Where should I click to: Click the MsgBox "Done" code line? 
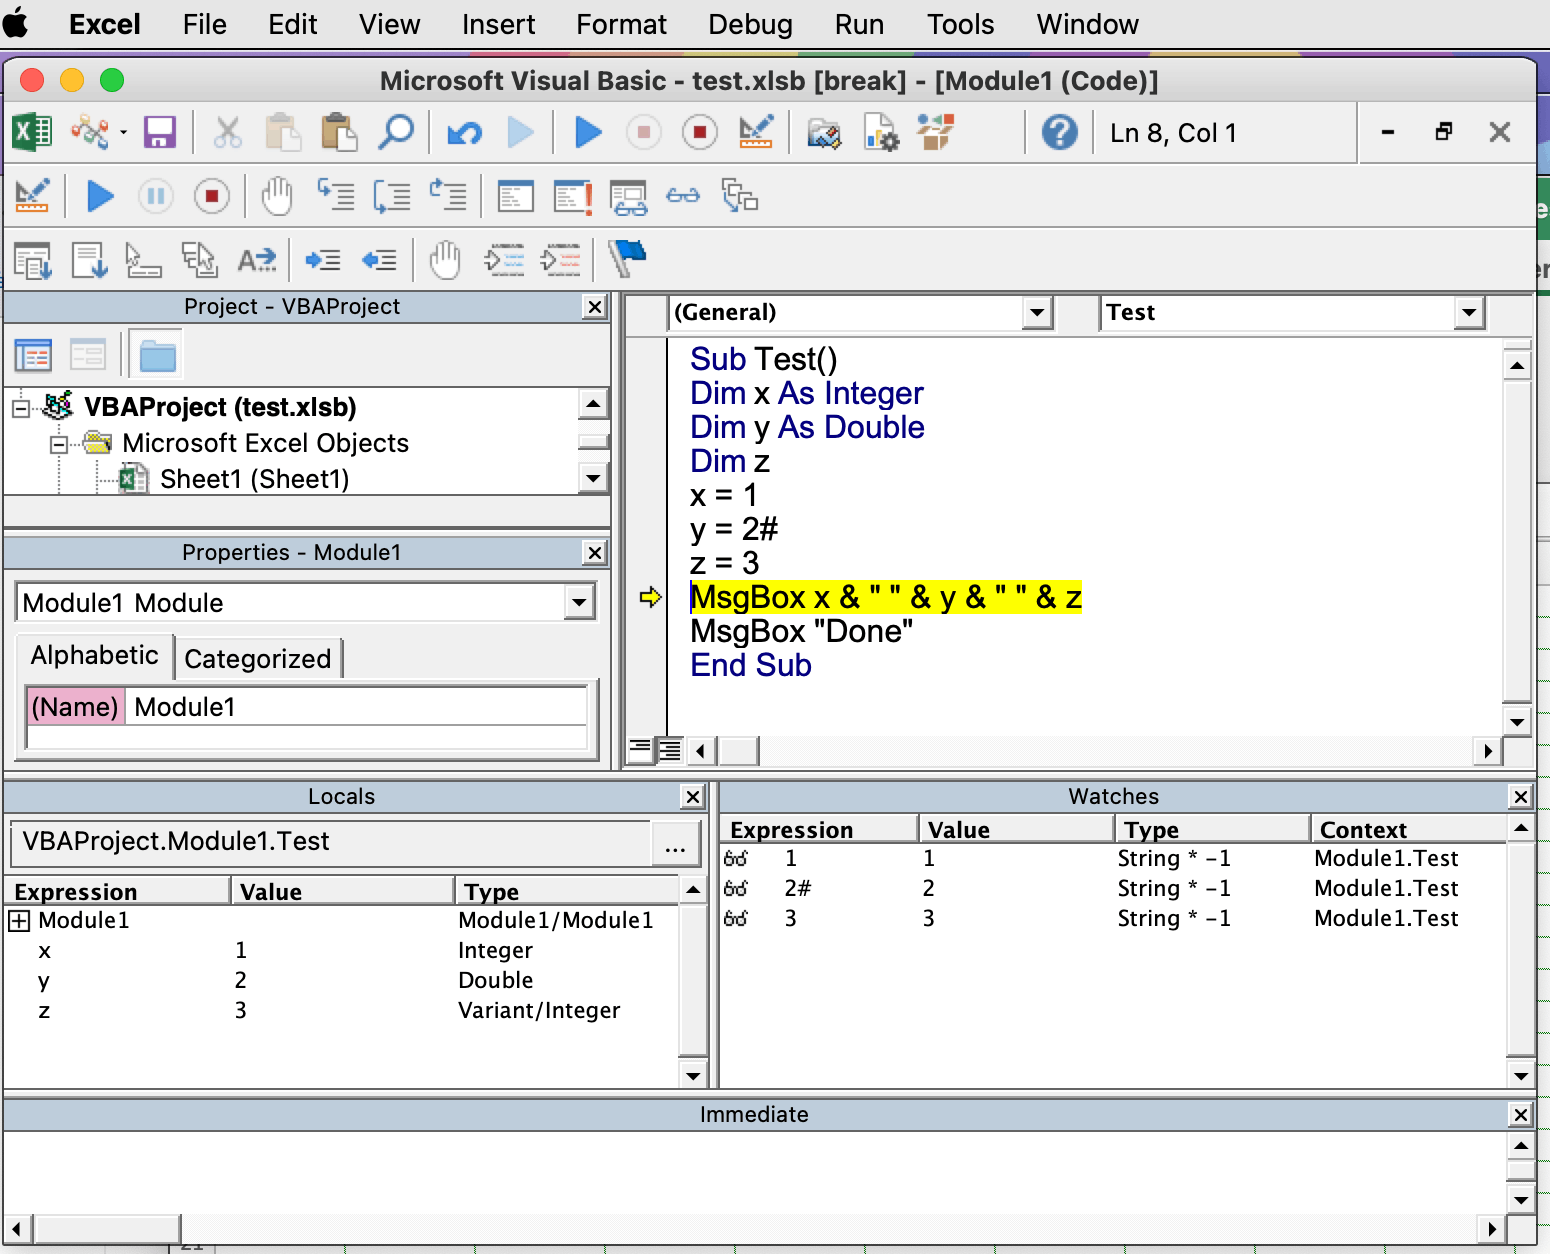point(801,631)
